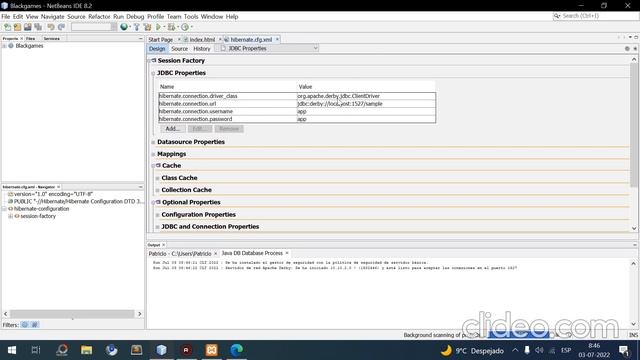
Task: Open the Profile Project dropdown arrow
Action: 191,27
